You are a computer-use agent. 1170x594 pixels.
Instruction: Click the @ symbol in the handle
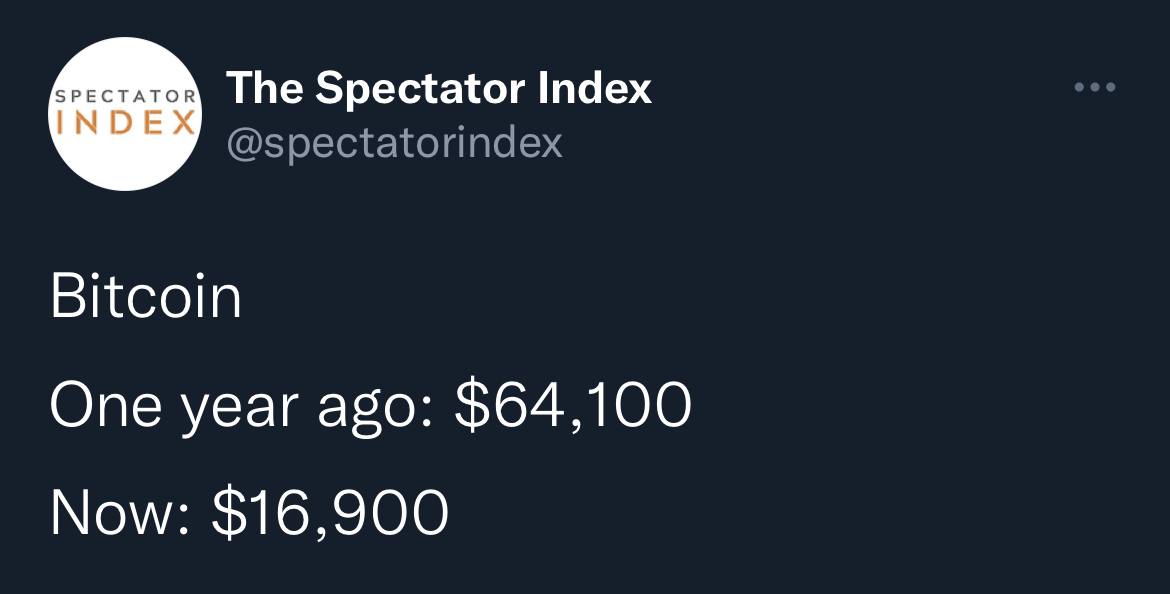[x=243, y=143]
